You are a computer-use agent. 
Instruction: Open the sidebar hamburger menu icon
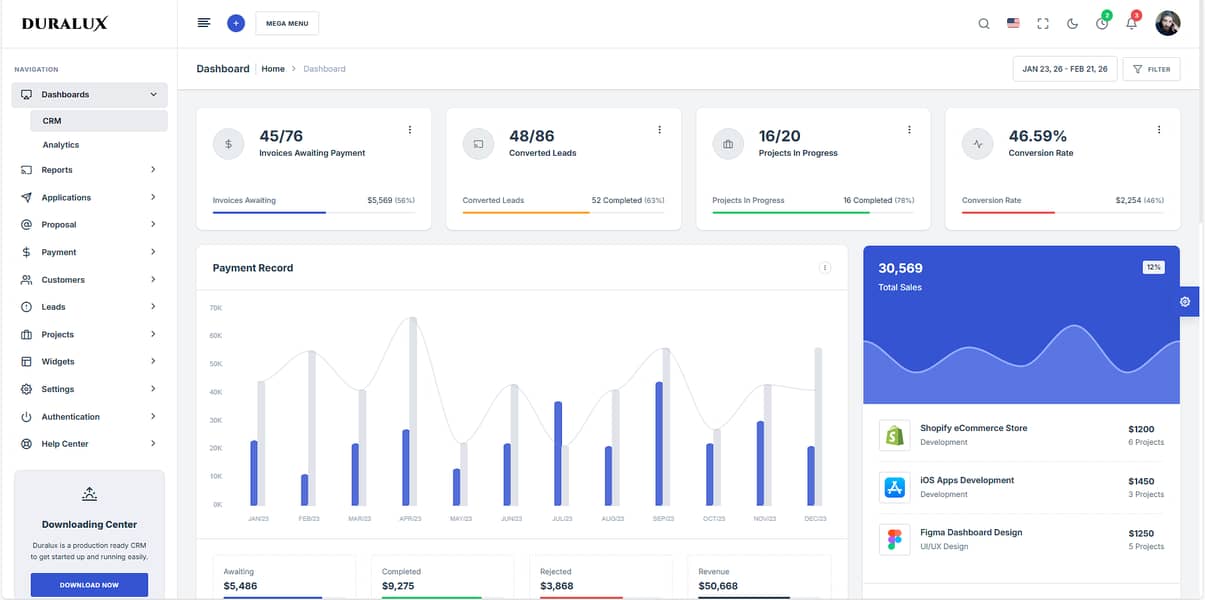click(x=203, y=22)
